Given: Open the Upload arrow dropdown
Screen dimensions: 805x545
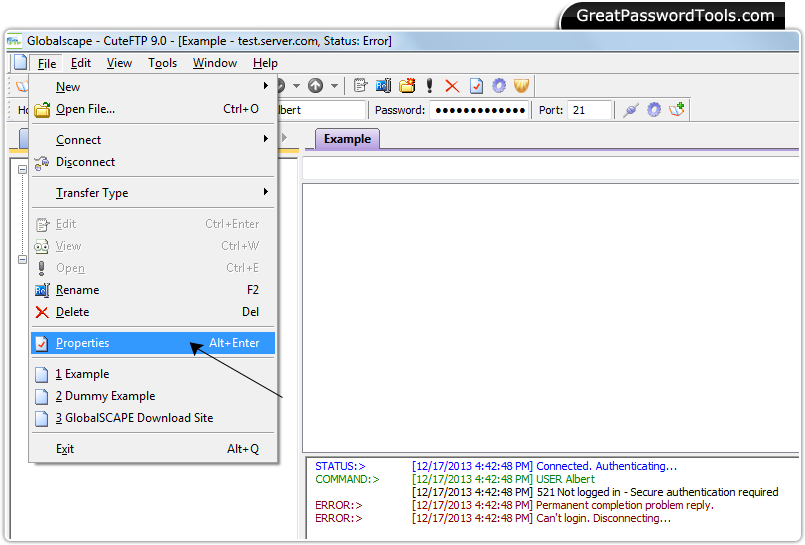Looking at the screenshot, I should (x=334, y=86).
